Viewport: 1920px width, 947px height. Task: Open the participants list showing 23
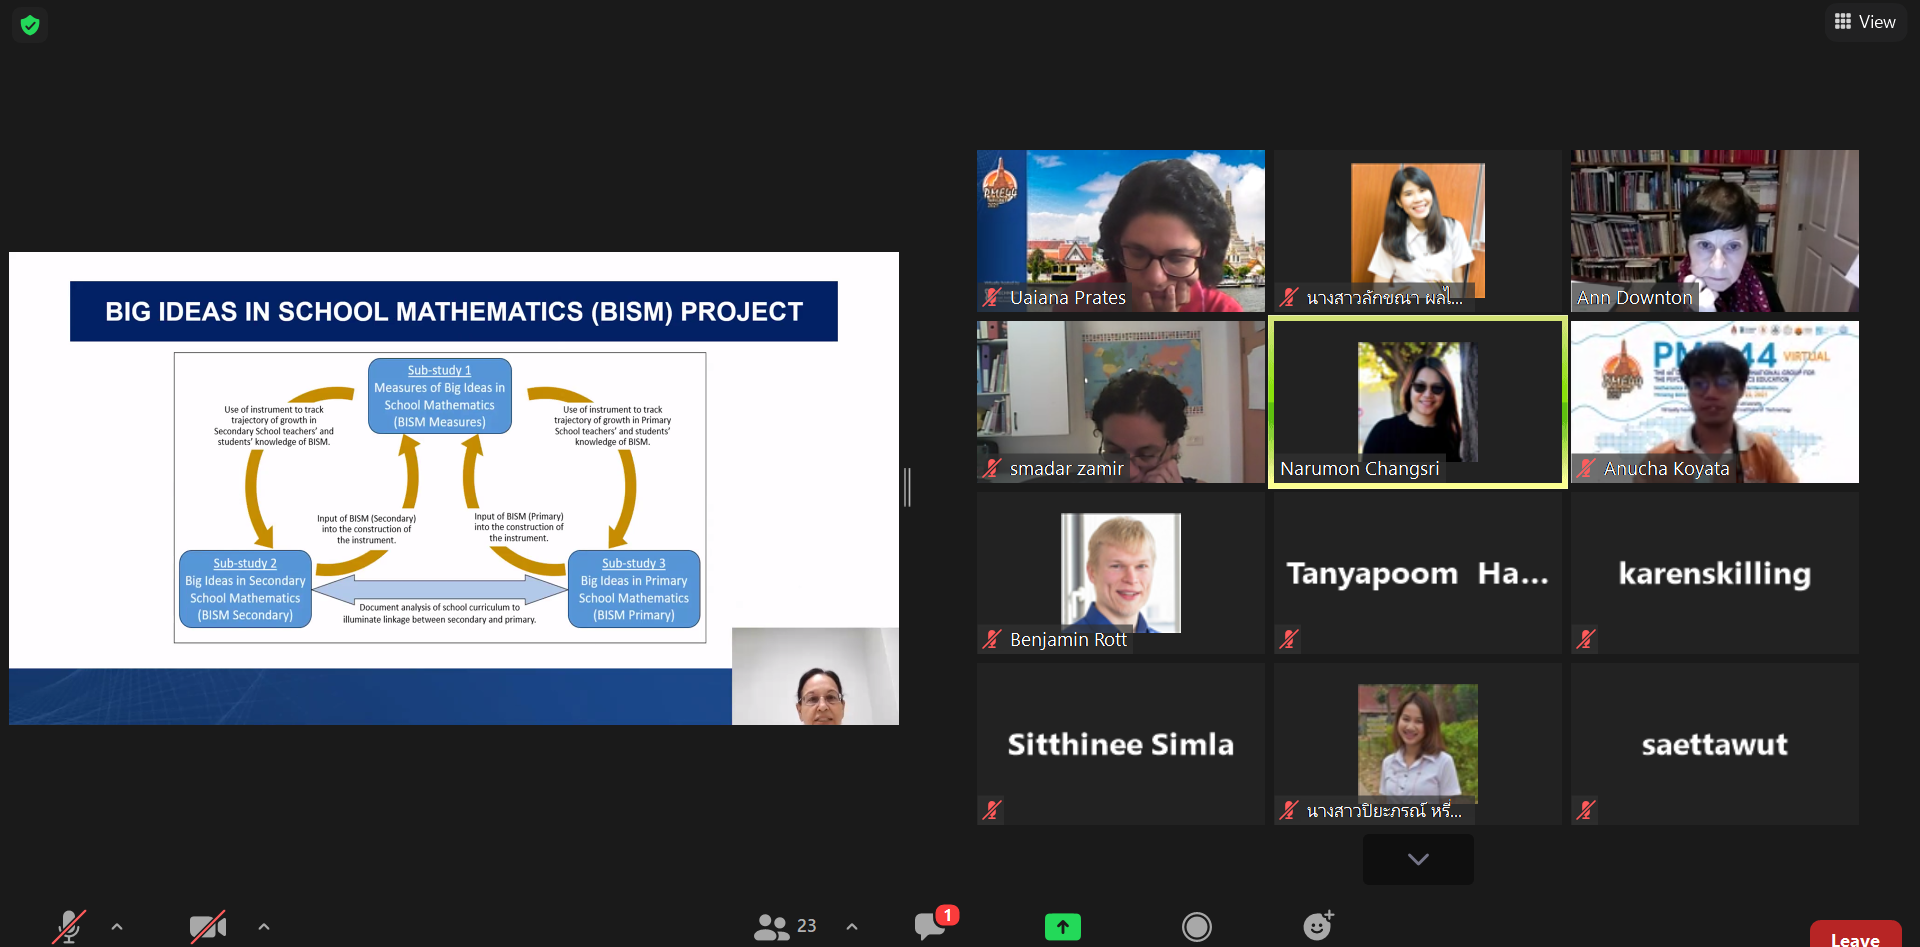(x=785, y=926)
